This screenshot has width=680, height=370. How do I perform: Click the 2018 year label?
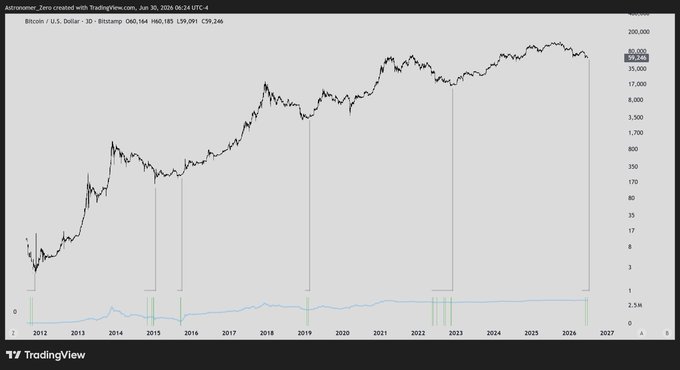click(267, 333)
